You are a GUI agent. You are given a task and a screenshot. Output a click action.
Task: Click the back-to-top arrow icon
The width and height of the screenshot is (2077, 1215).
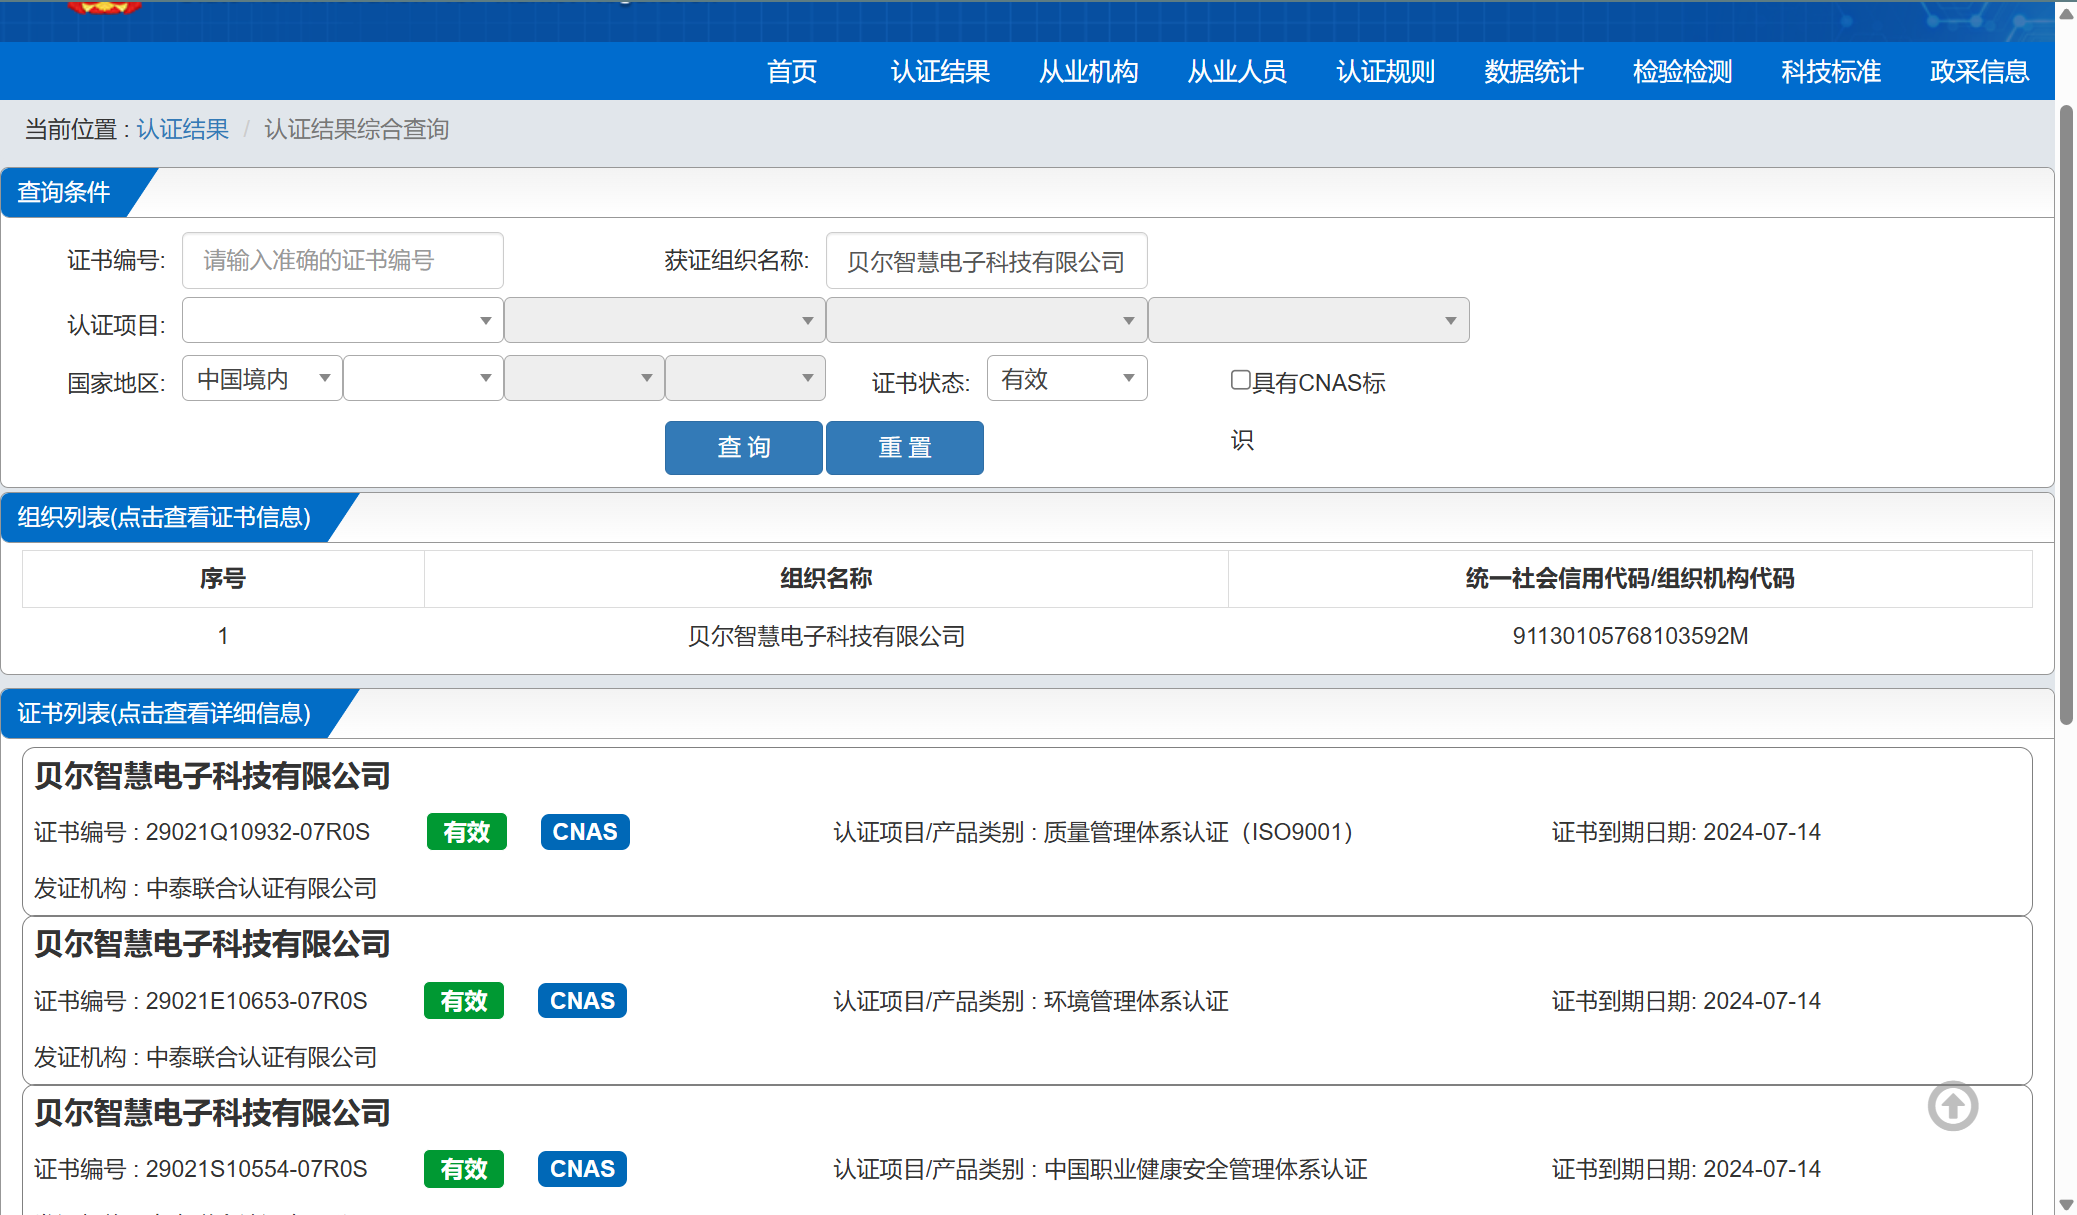point(1952,1106)
